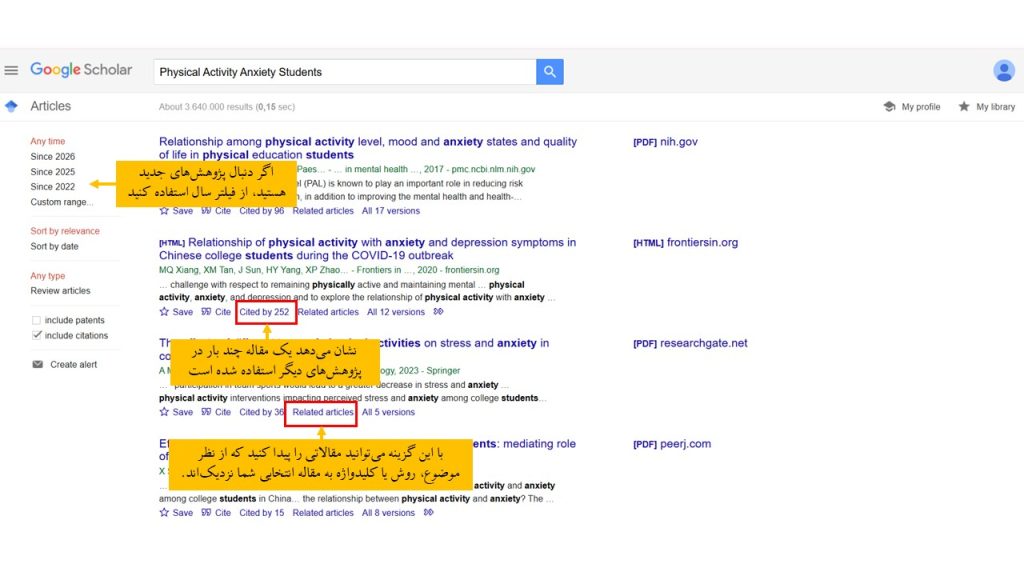Click All 12 versions
Viewport: 1024px width, 576px height.
(396, 312)
